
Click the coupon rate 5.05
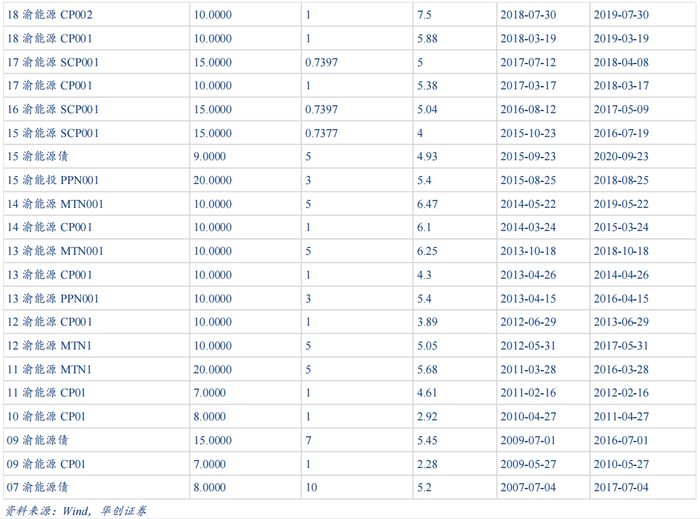[427, 345]
